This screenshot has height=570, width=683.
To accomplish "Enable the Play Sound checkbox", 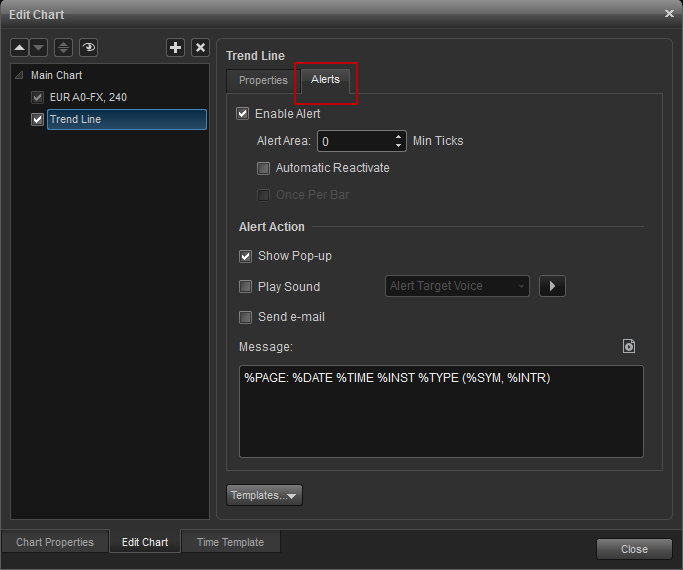I will (x=245, y=287).
